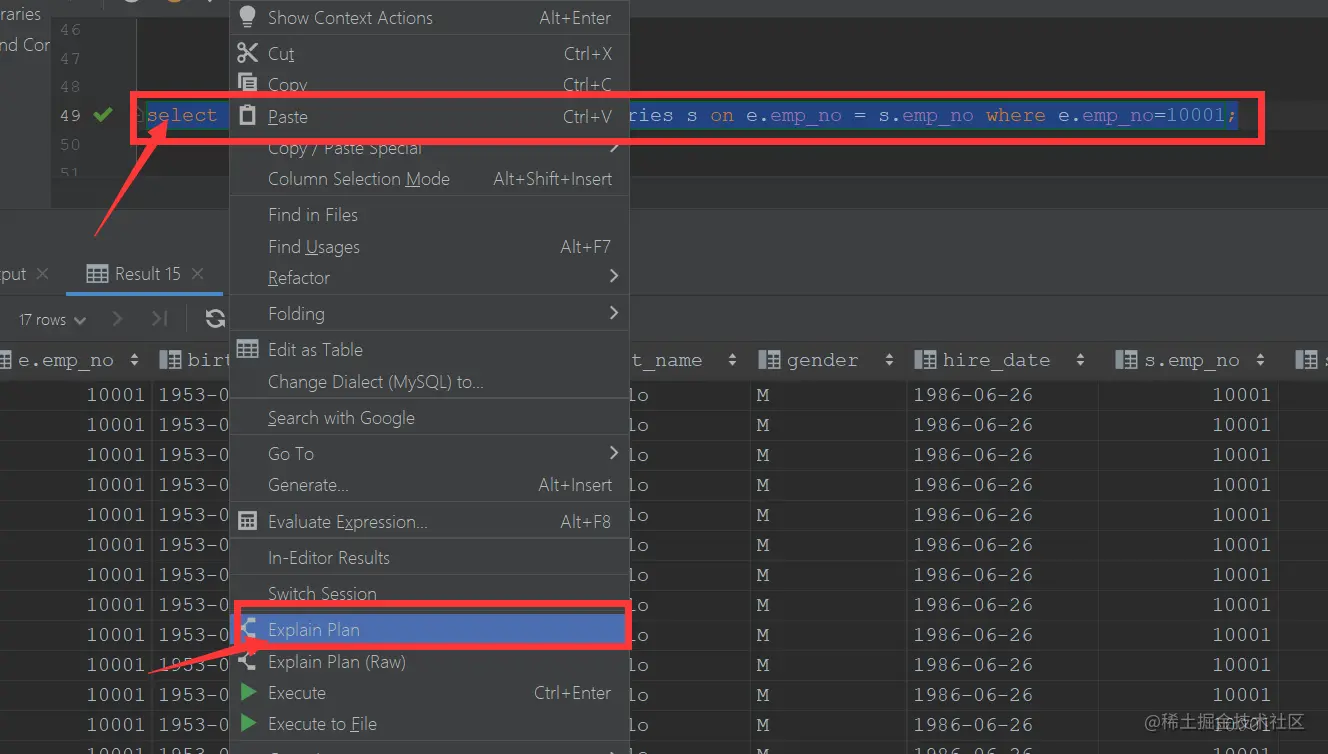Viewport: 1328px width, 754px height.
Task: Click line number 47 in the gutter
Action: (69, 58)
